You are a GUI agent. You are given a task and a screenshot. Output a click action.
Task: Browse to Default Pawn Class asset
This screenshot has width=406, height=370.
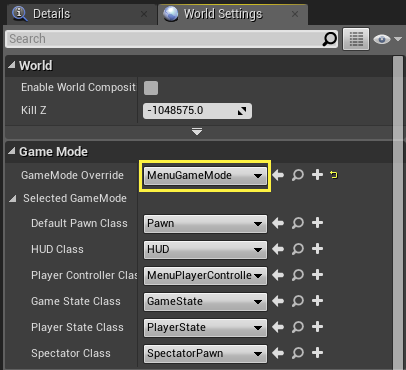pos(298,223)
